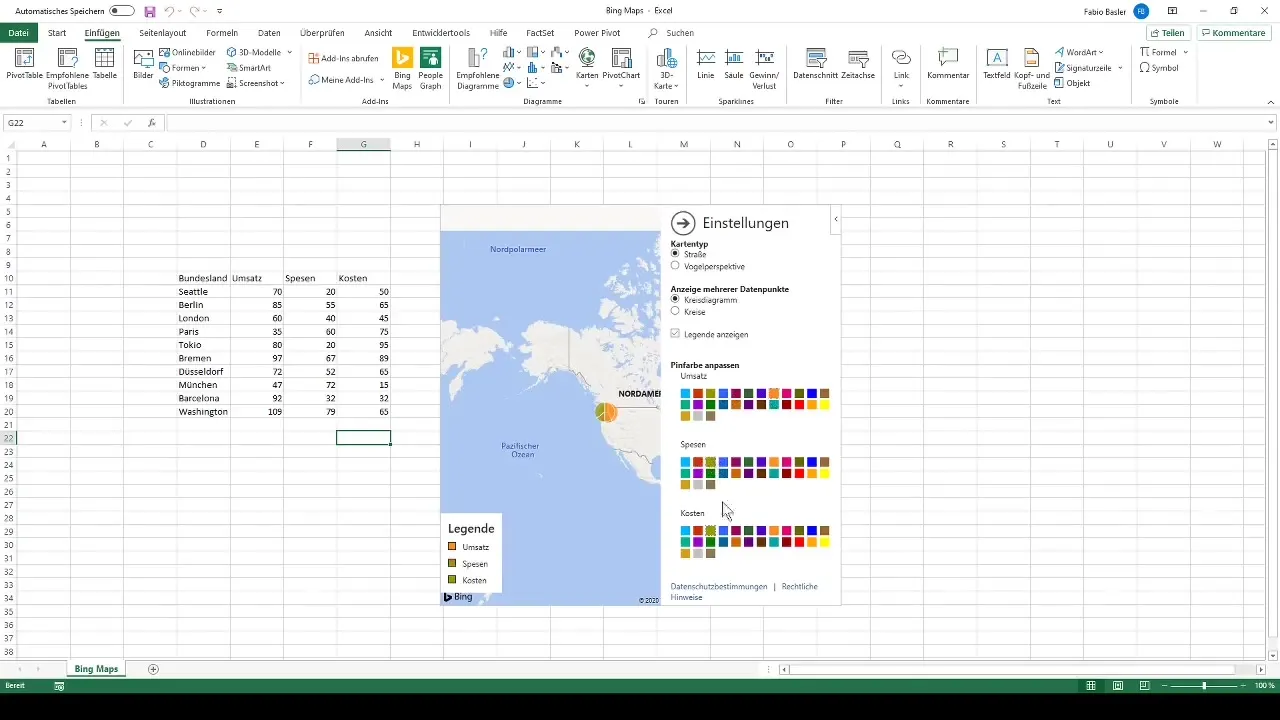Viewport: 1280px width, 720px height.
Task: Open the Daten ribbon tab
Action: click(x=269, y=33)
